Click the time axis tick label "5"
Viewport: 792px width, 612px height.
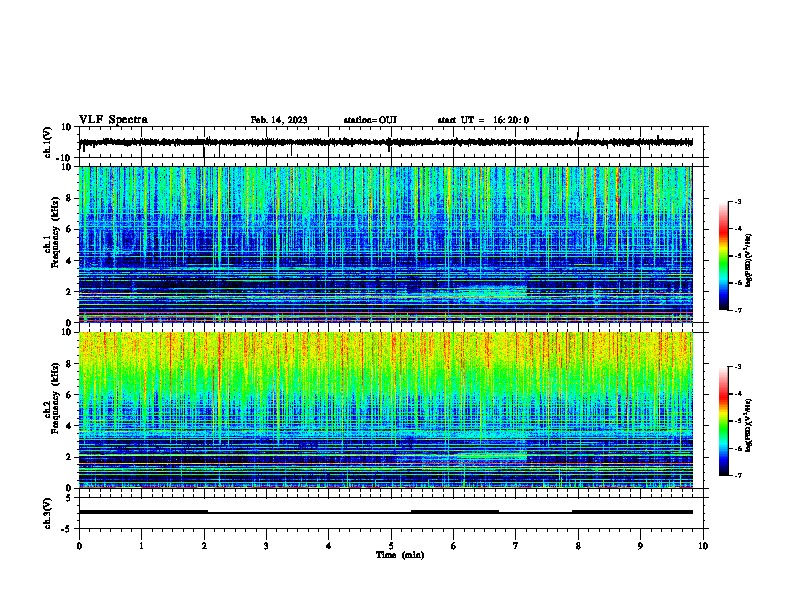[391, 546]
